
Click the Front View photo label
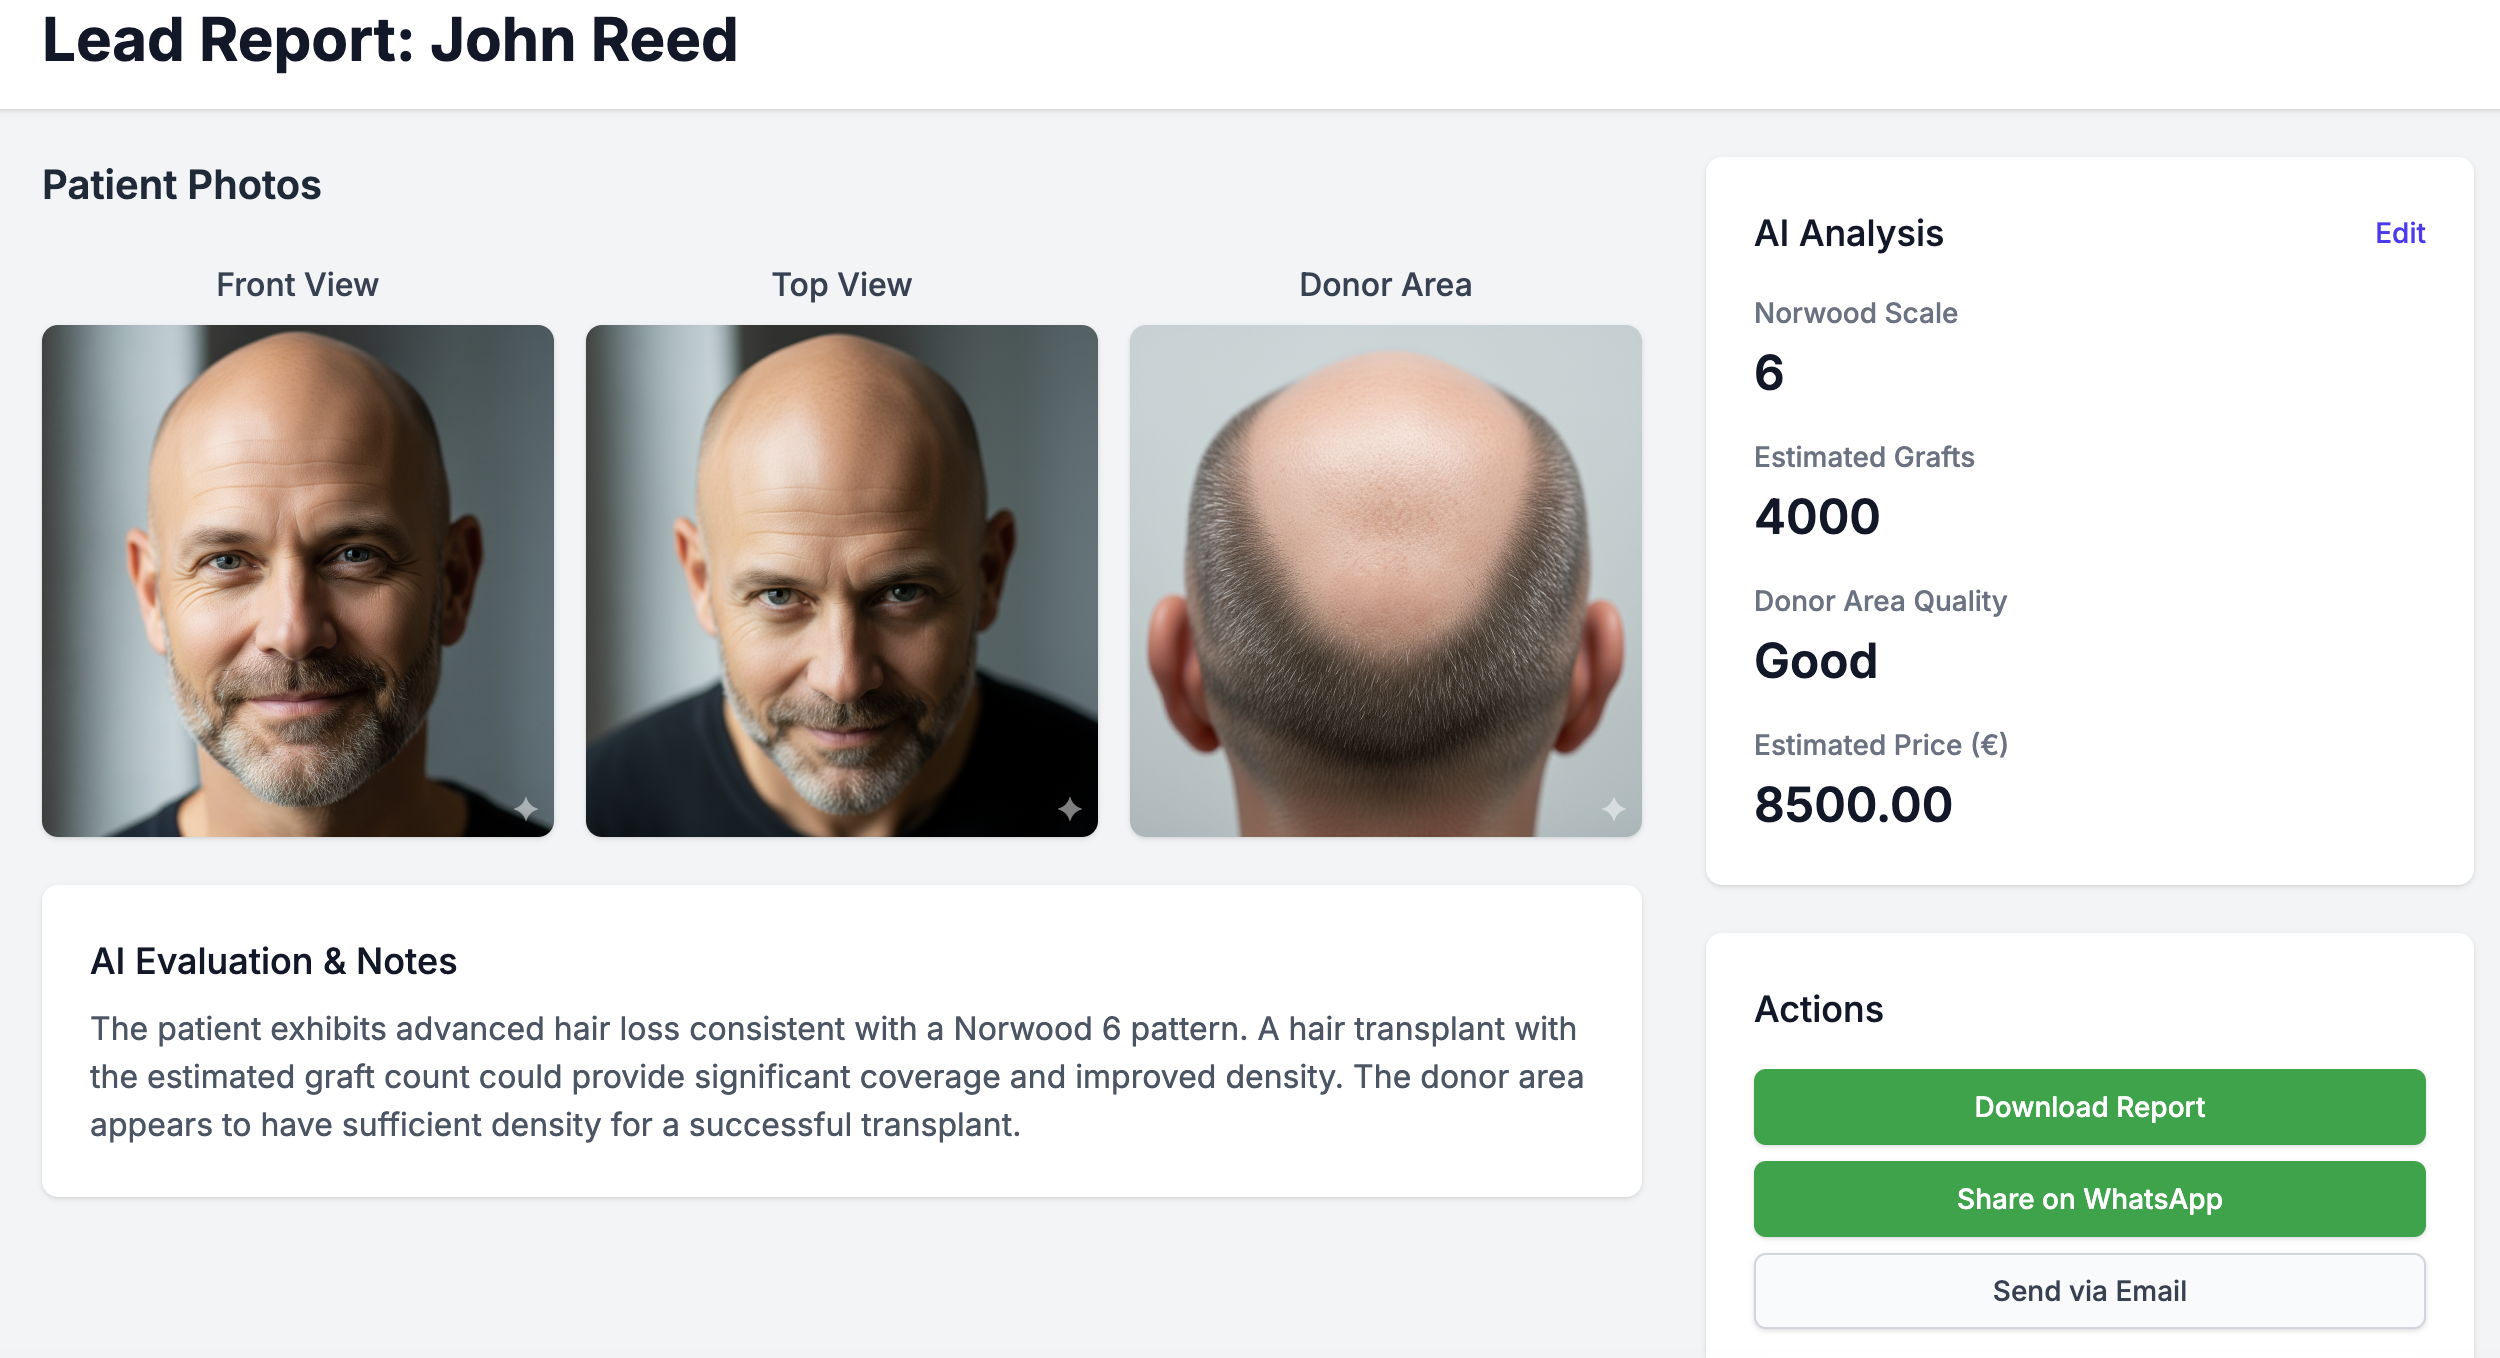296,284
